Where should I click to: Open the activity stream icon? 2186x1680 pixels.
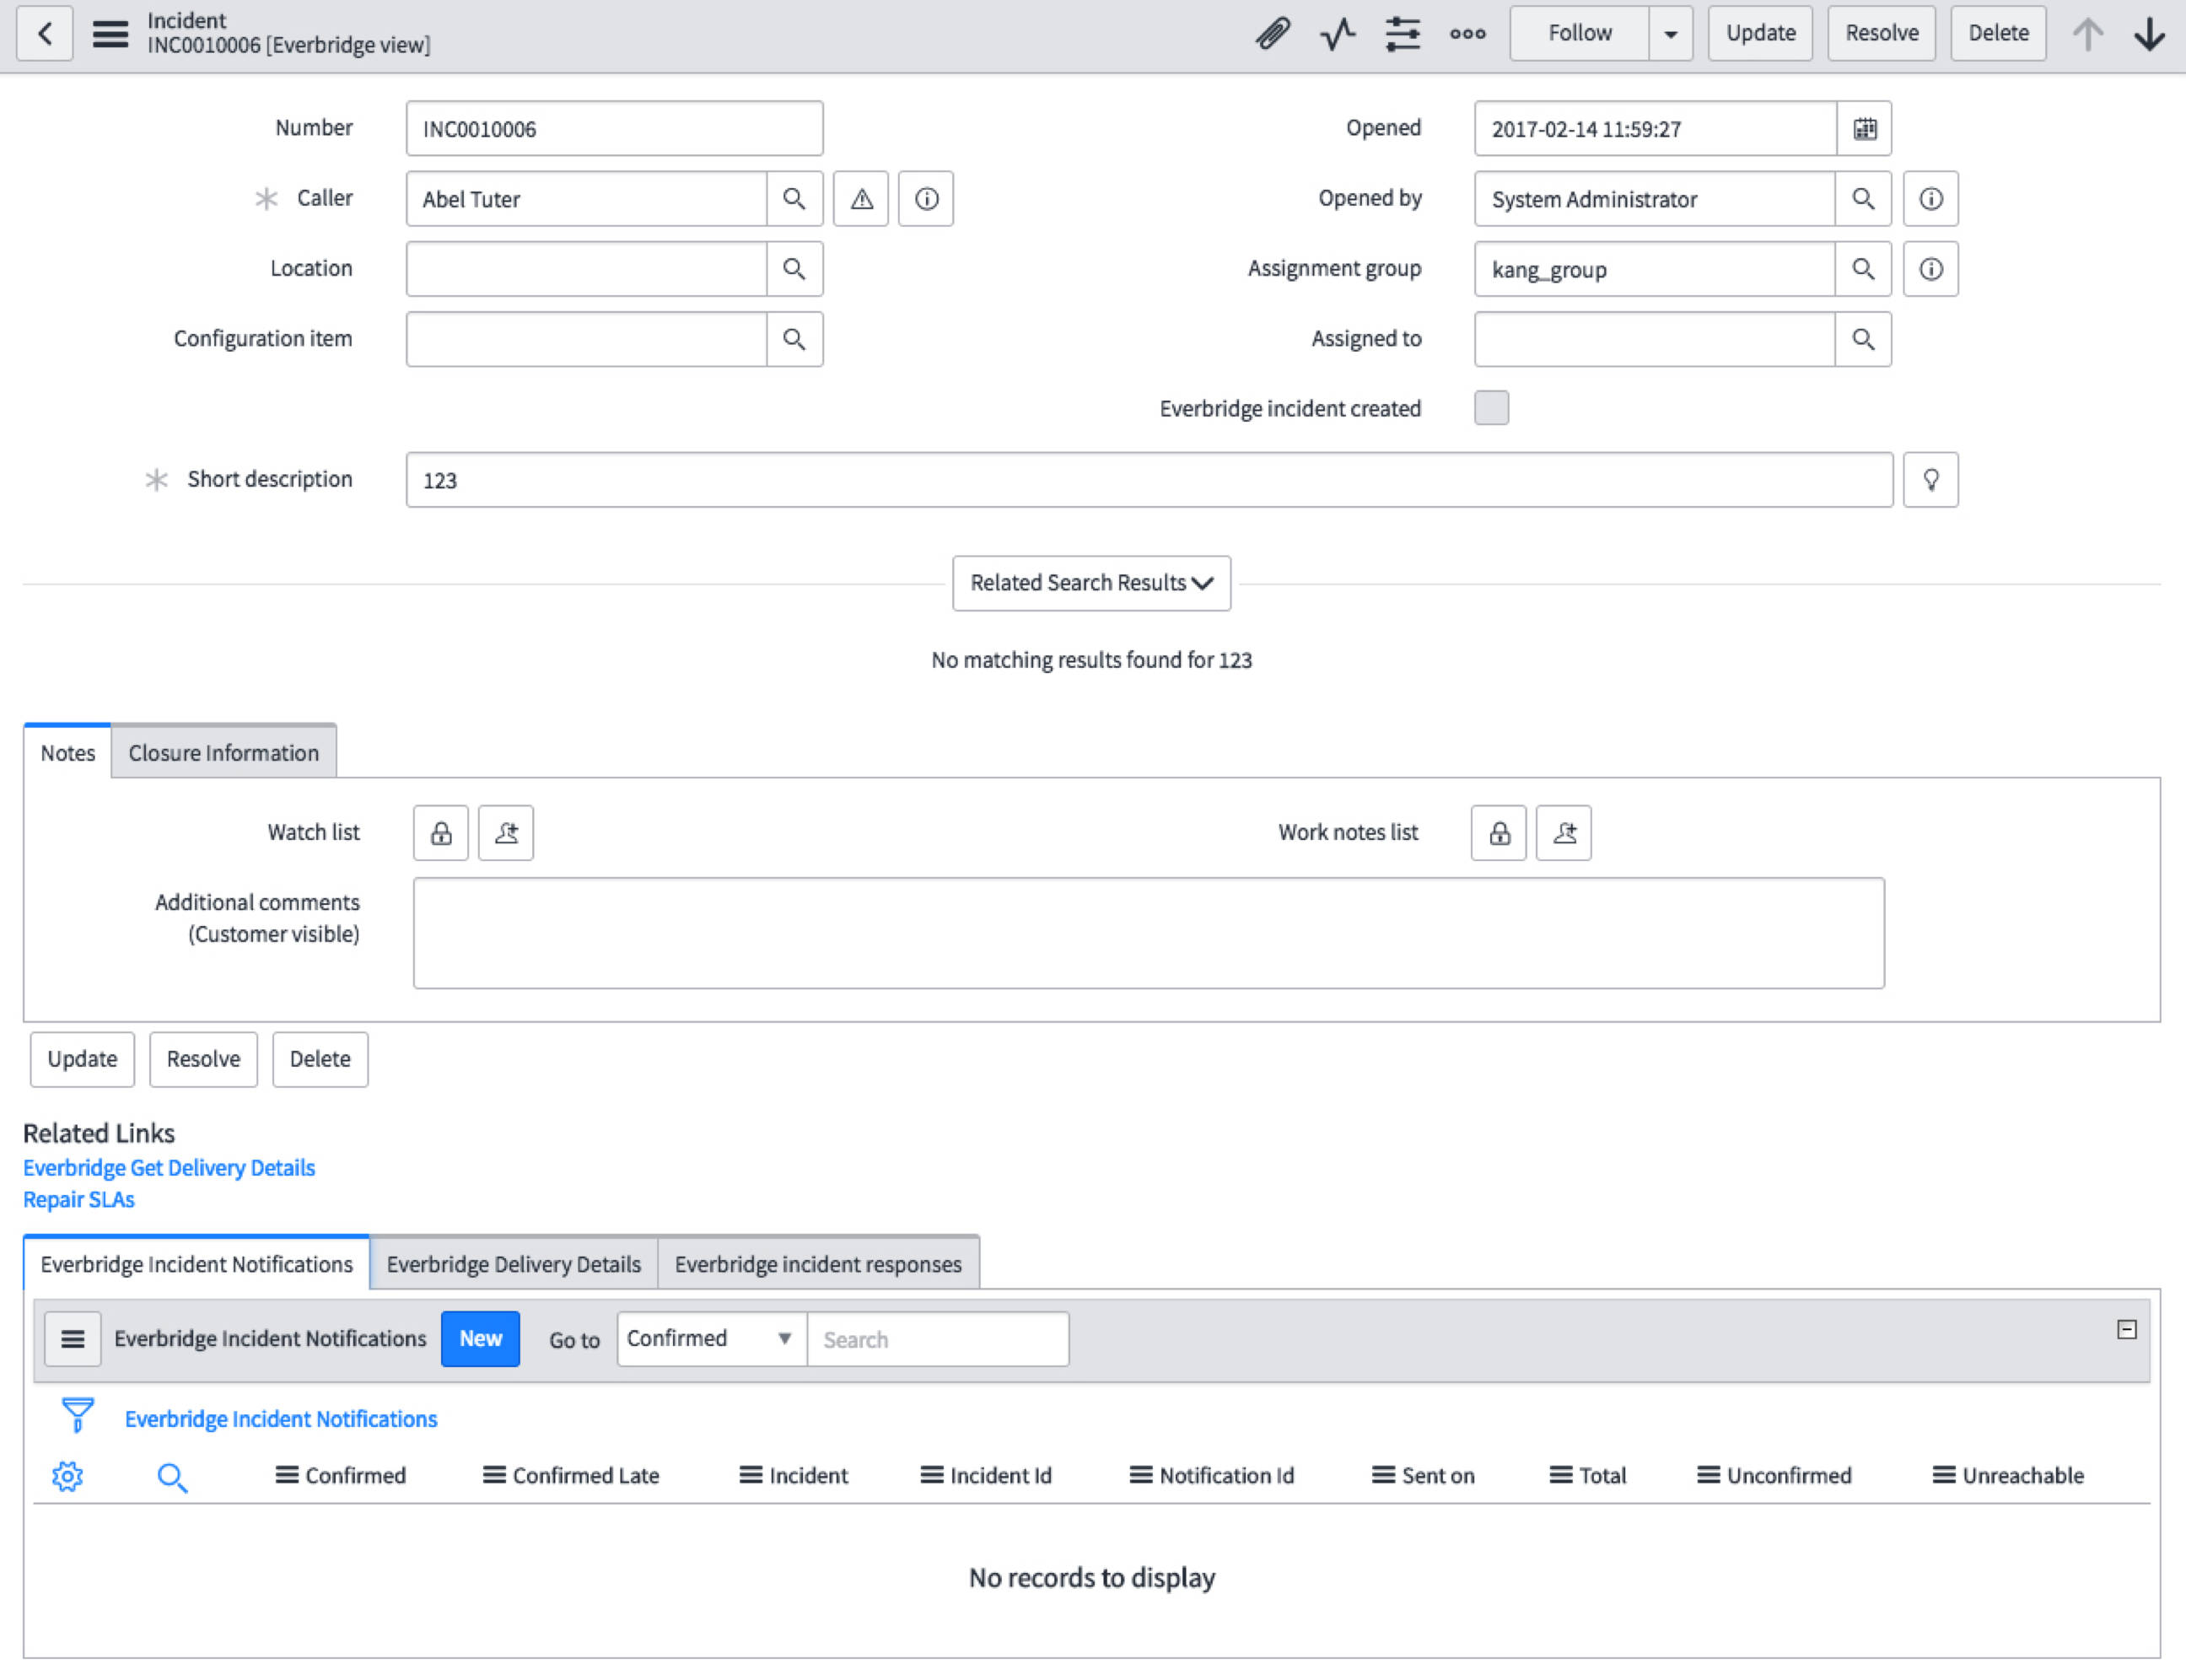tap(1336, 33)
